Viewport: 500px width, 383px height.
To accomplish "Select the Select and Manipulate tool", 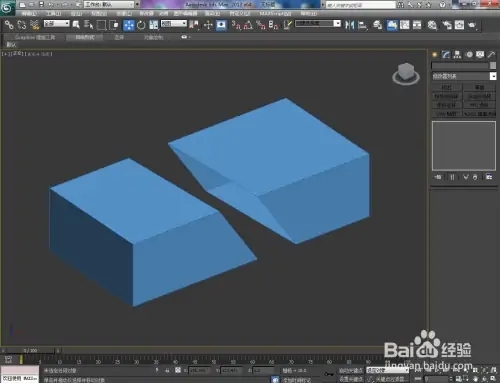I will pyautogui.click(x=208, y=25).
